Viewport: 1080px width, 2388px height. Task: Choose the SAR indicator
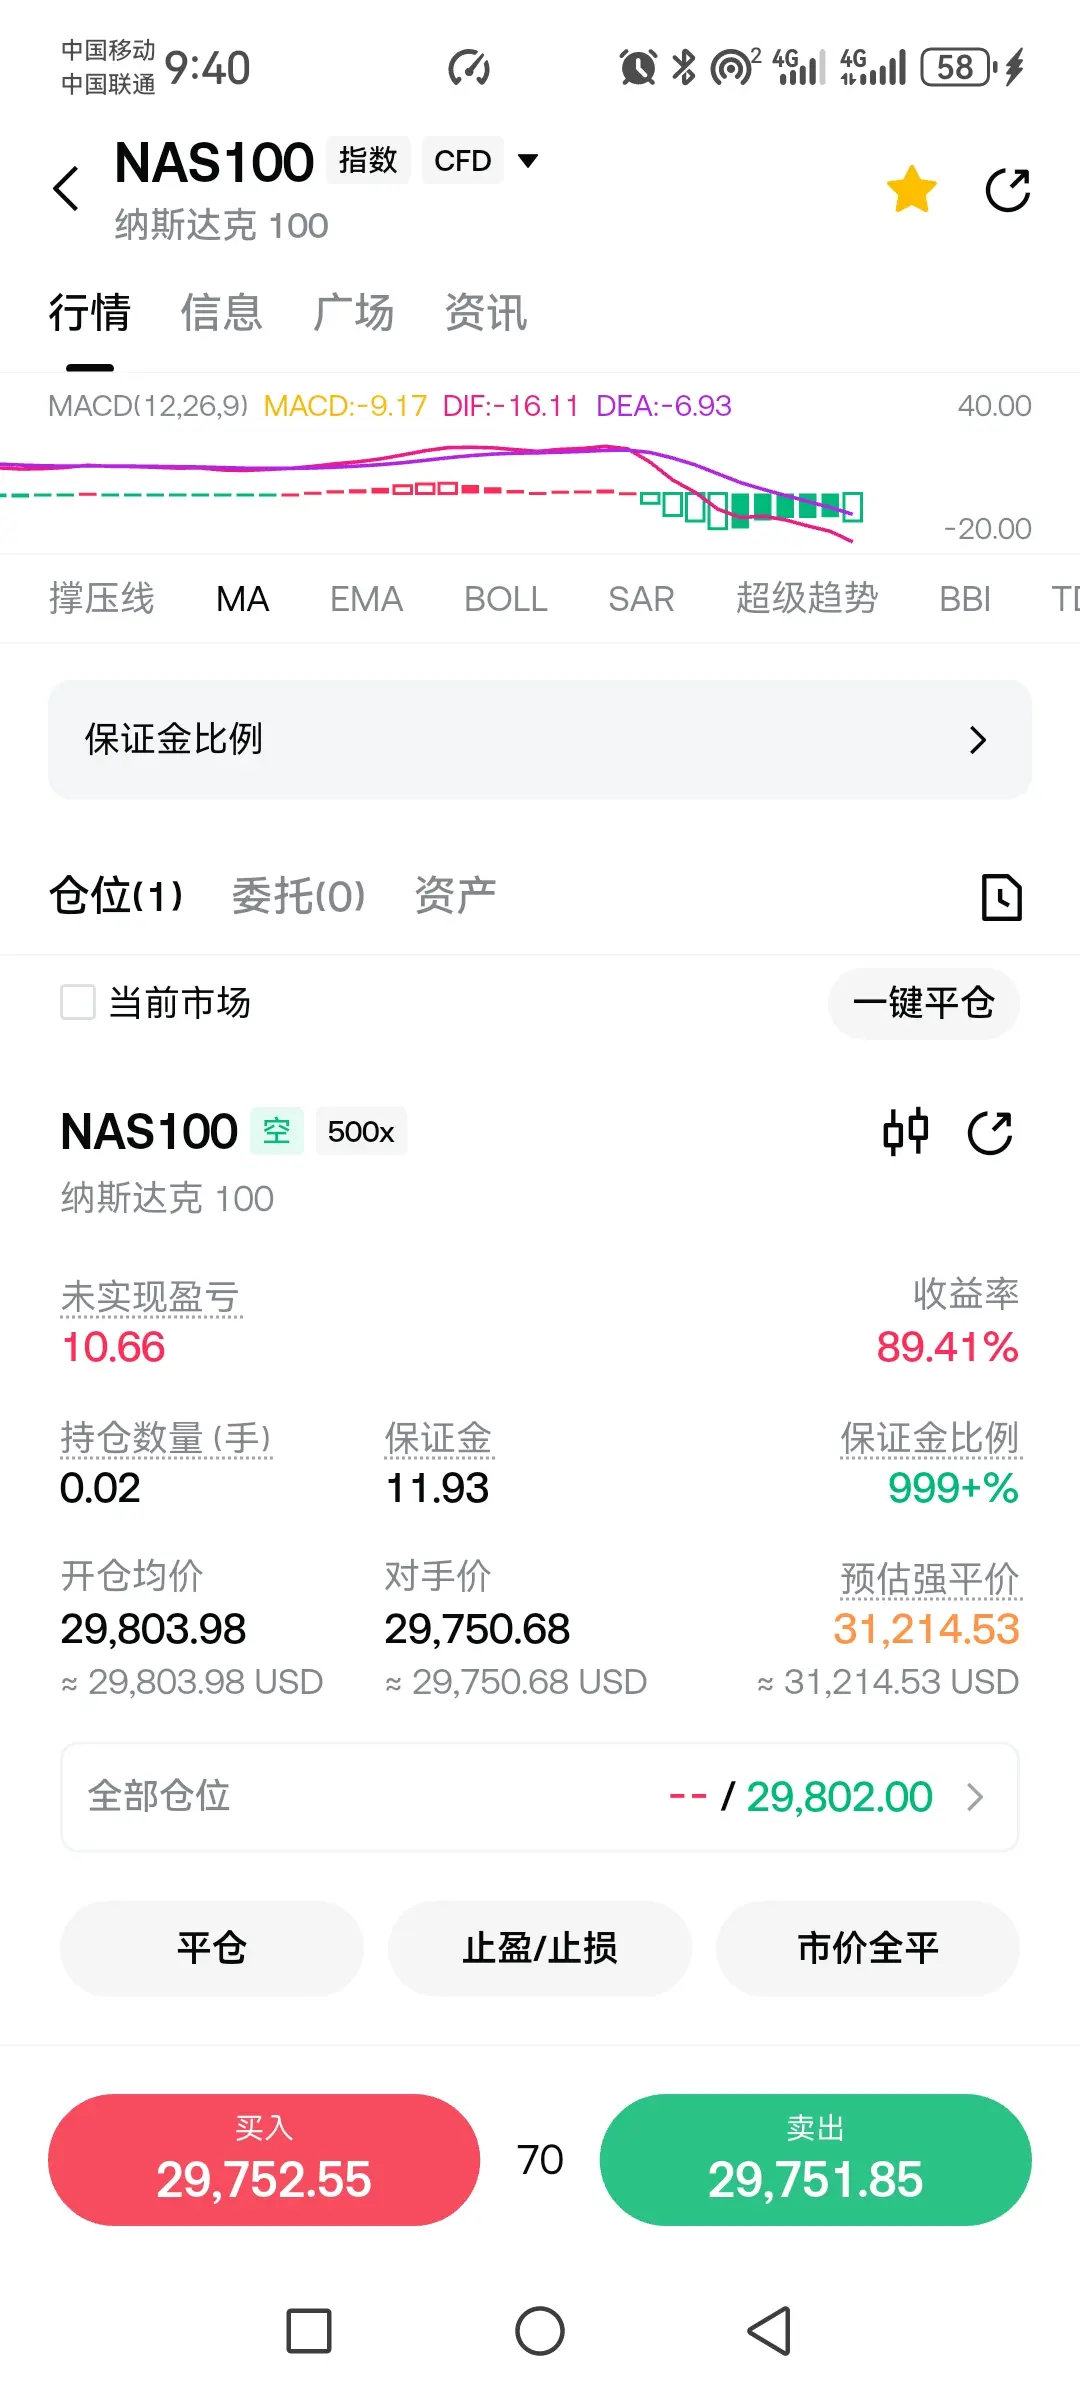641,599
